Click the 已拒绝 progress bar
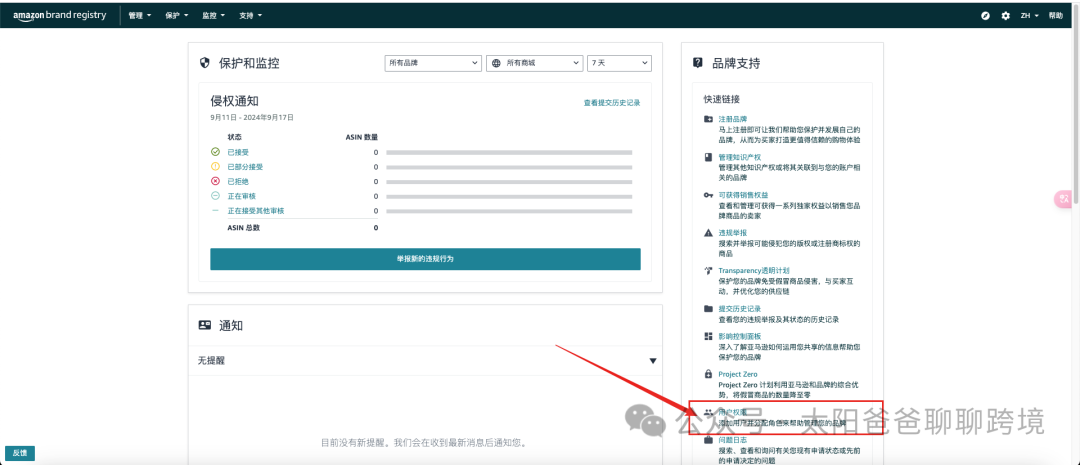 [509, 181]
